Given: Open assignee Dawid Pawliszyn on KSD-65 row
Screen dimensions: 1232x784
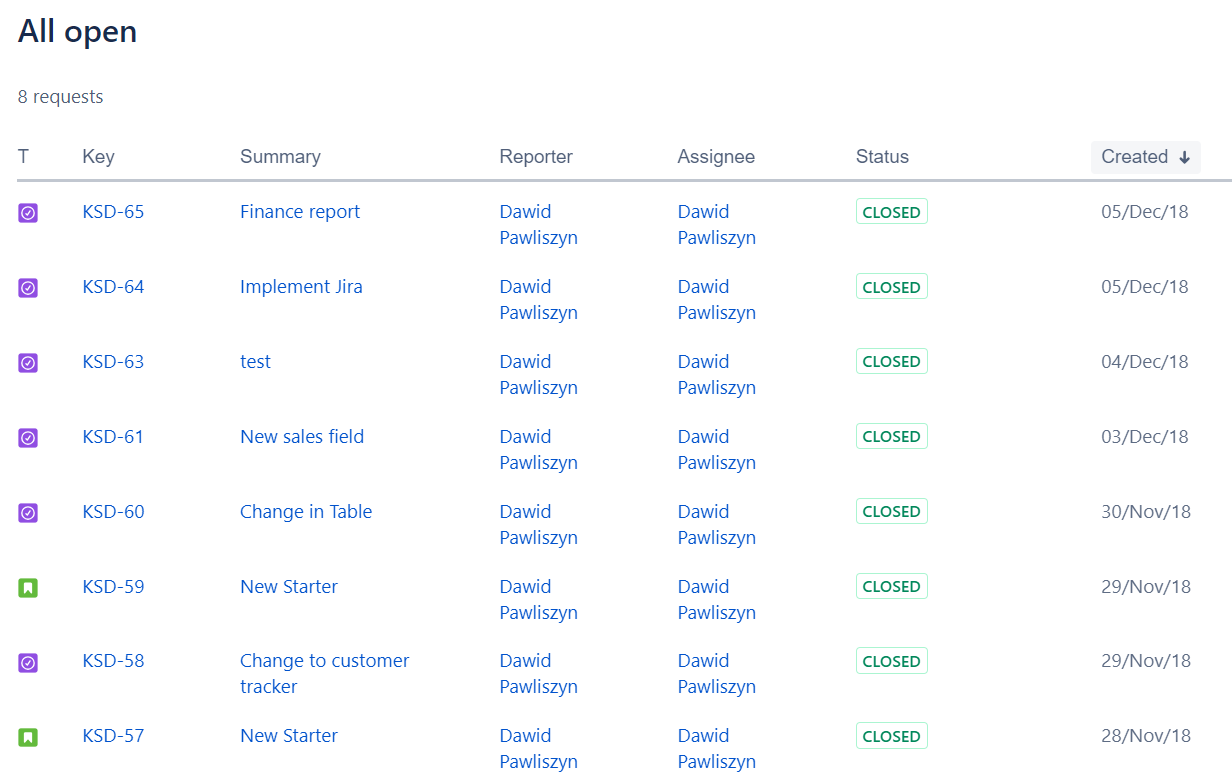Looking at the screenshot, I should pos(717,225).
